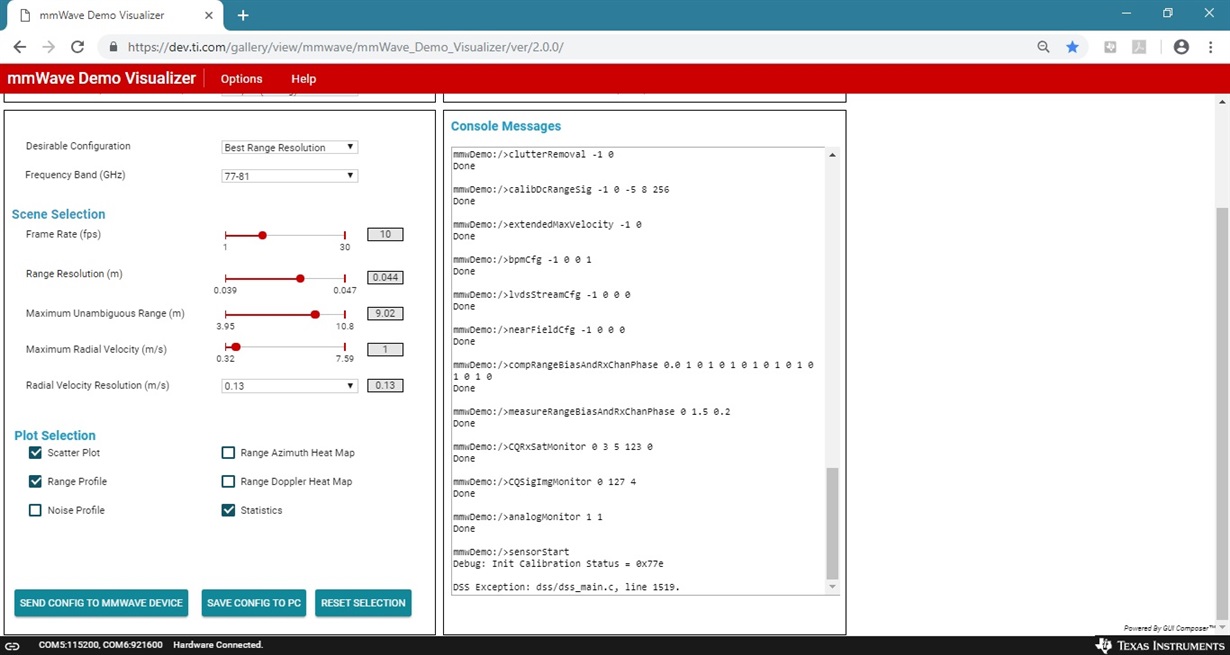1230x655 pixels.
Task: Go back to the previous page
Action: tap(20, 47)
